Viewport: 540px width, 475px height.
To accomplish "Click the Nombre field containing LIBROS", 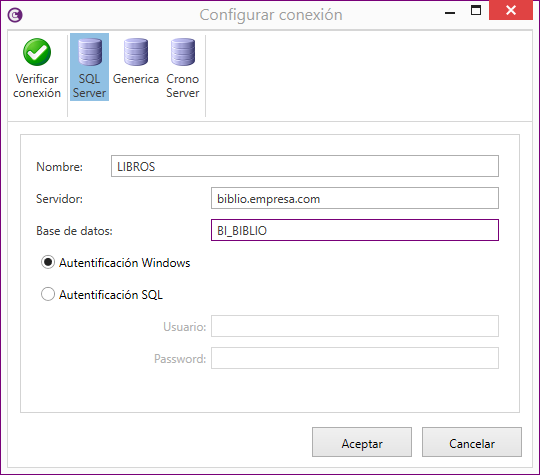I will 305,166.
